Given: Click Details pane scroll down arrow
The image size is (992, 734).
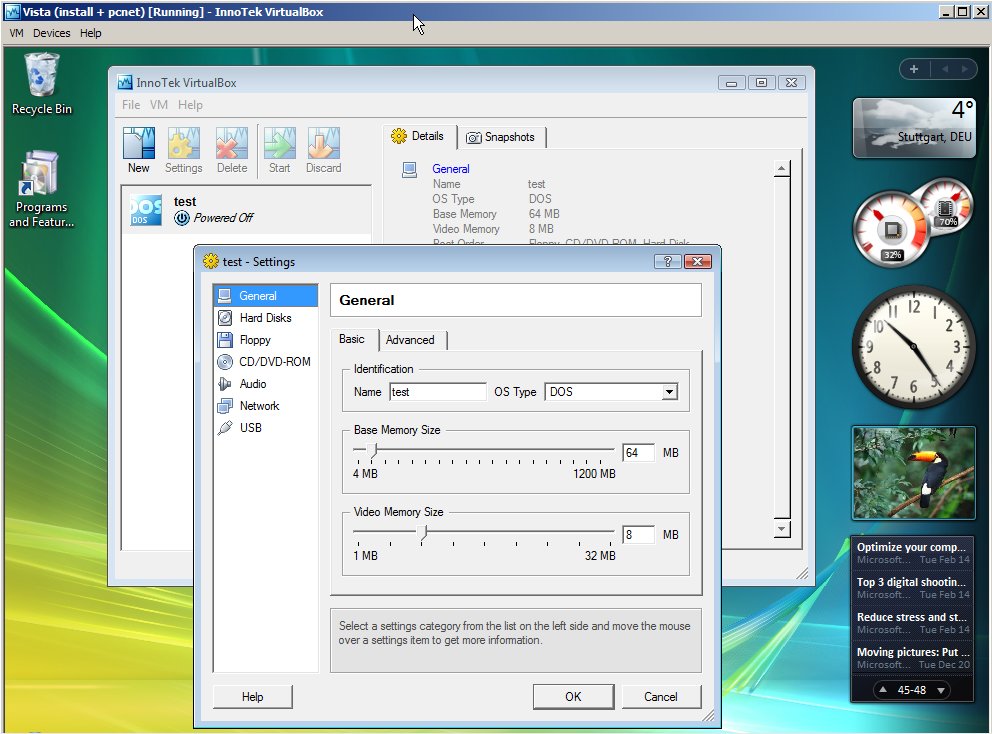Looking at the screenshot, I should (x=782, y=528).
